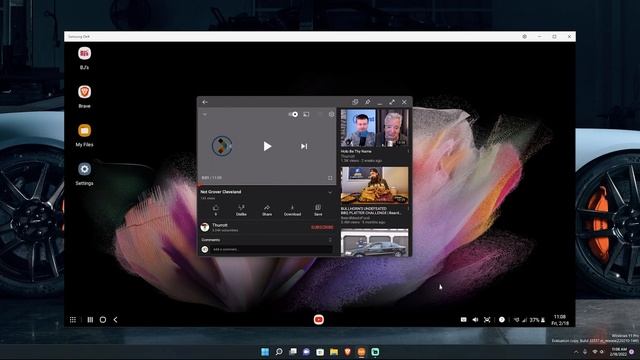Cast the video using cast icon
Viewport: 640px width, 360px height.
tap(306, 114)
